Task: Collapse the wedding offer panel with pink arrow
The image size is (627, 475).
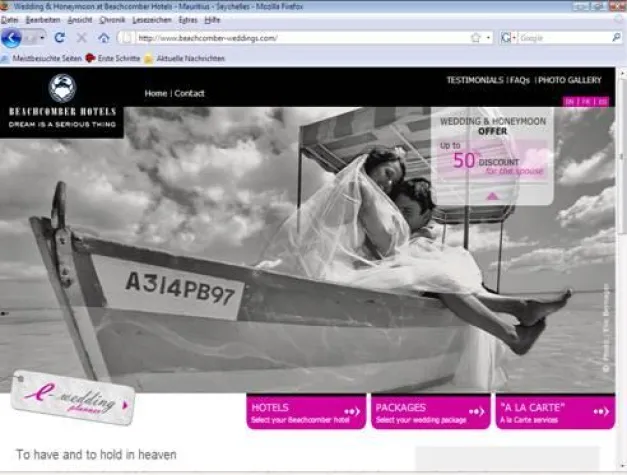Action: (492, 196)
